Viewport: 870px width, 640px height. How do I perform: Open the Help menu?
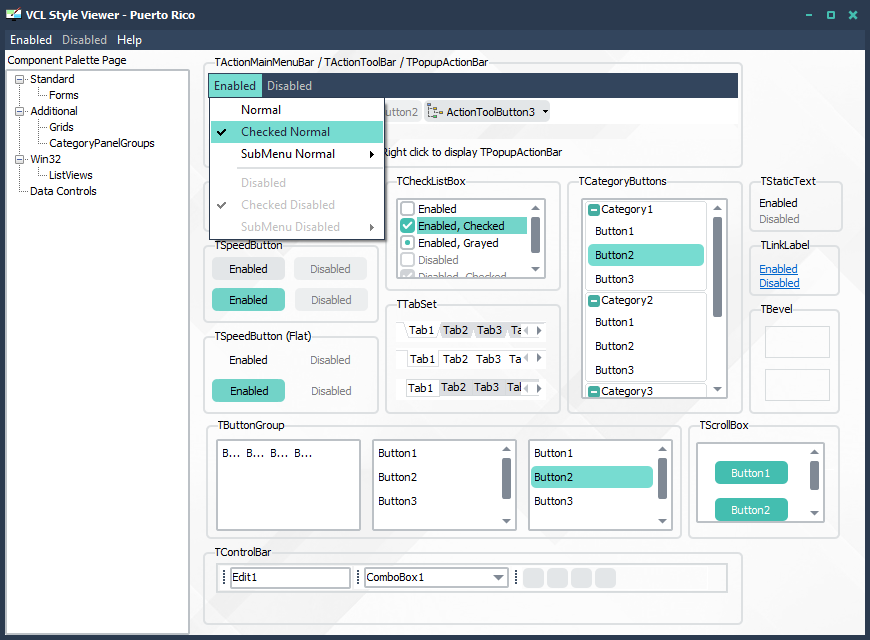click(129, 40)
